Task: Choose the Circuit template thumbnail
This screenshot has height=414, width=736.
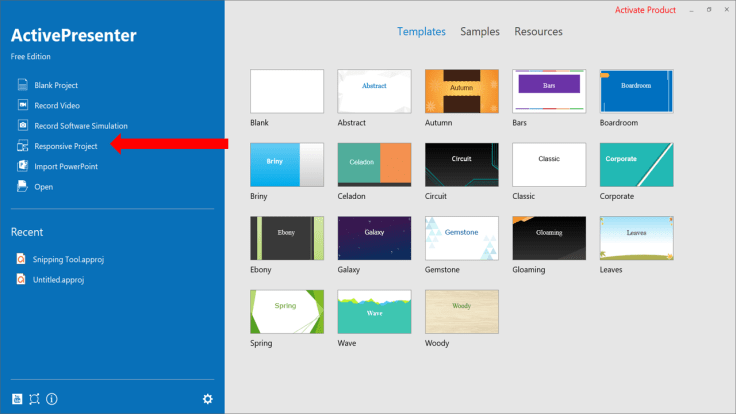Action: click(x=462, y=165)
